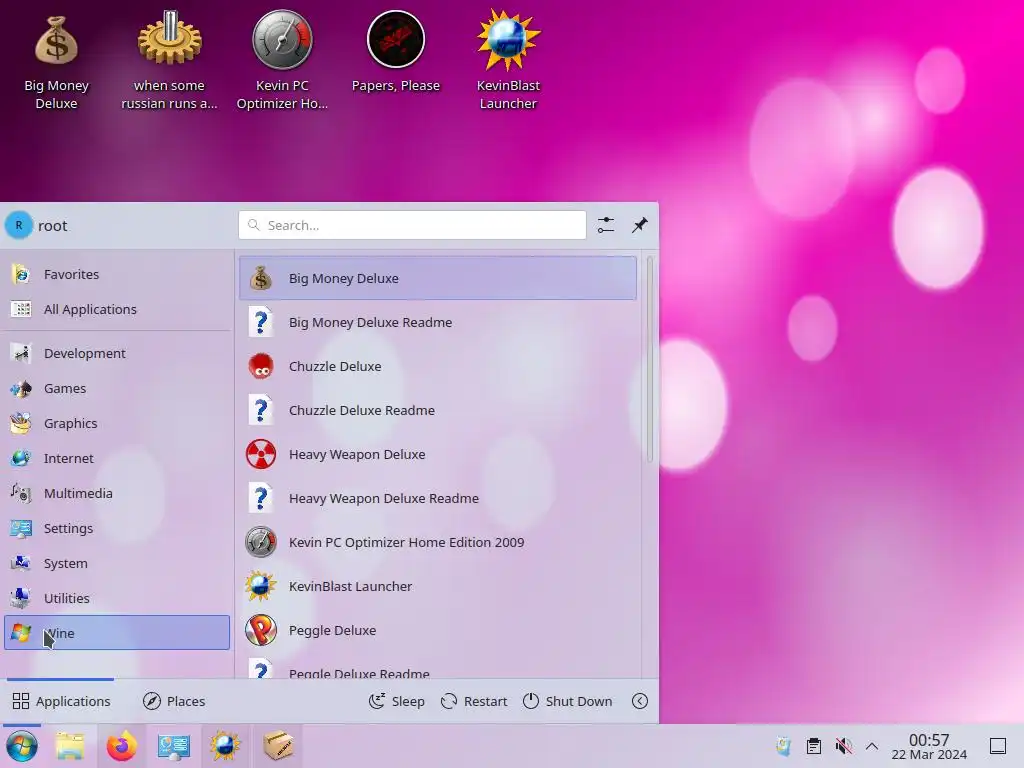Open the package box taskbar icon
1024x768 pixels.
coord(278,746)
